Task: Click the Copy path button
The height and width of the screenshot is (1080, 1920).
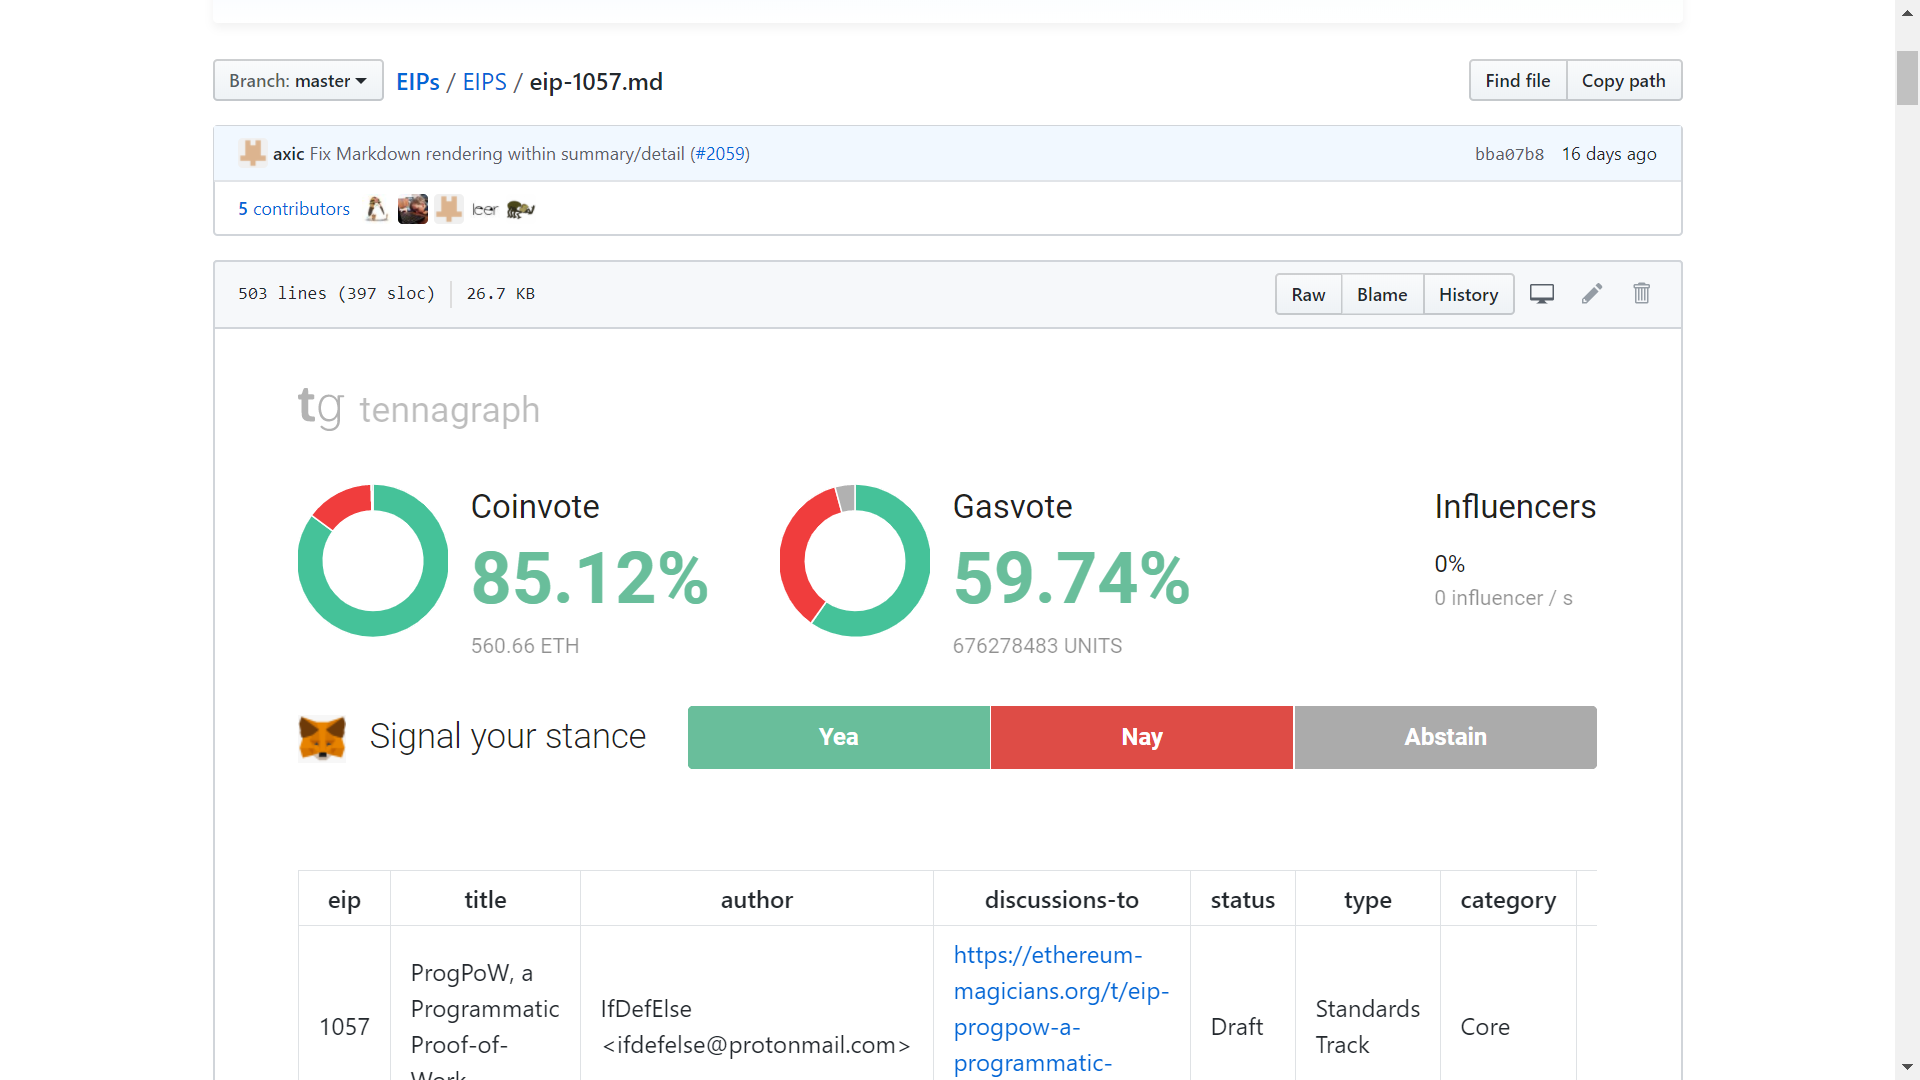Action: tap(1623, 81)
